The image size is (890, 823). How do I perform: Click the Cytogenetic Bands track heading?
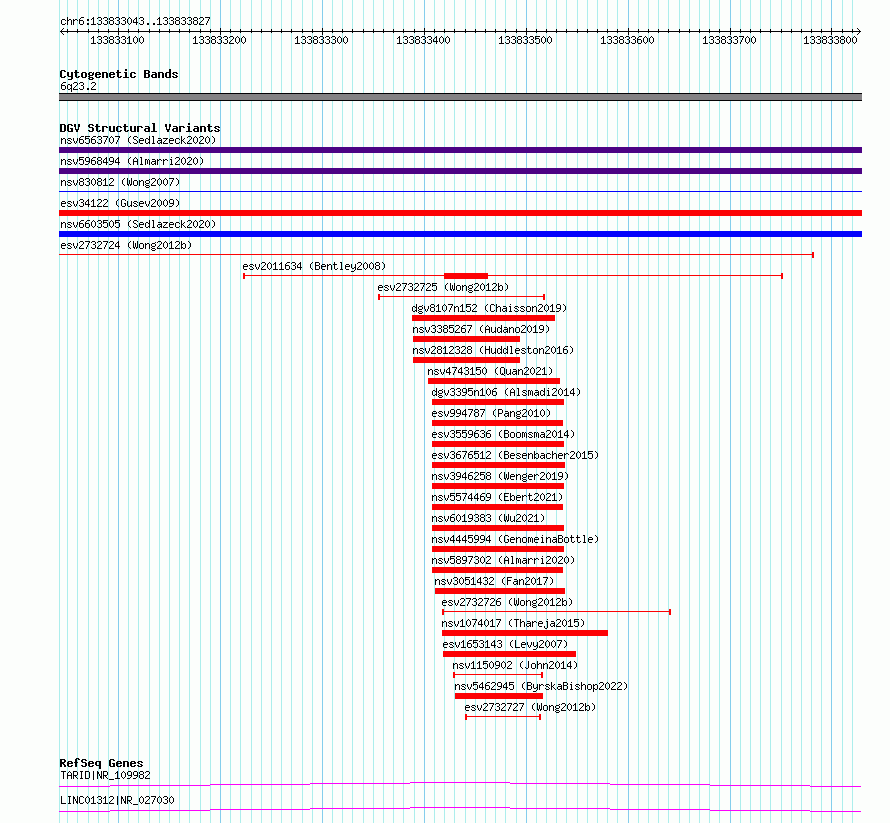point(119,74)
